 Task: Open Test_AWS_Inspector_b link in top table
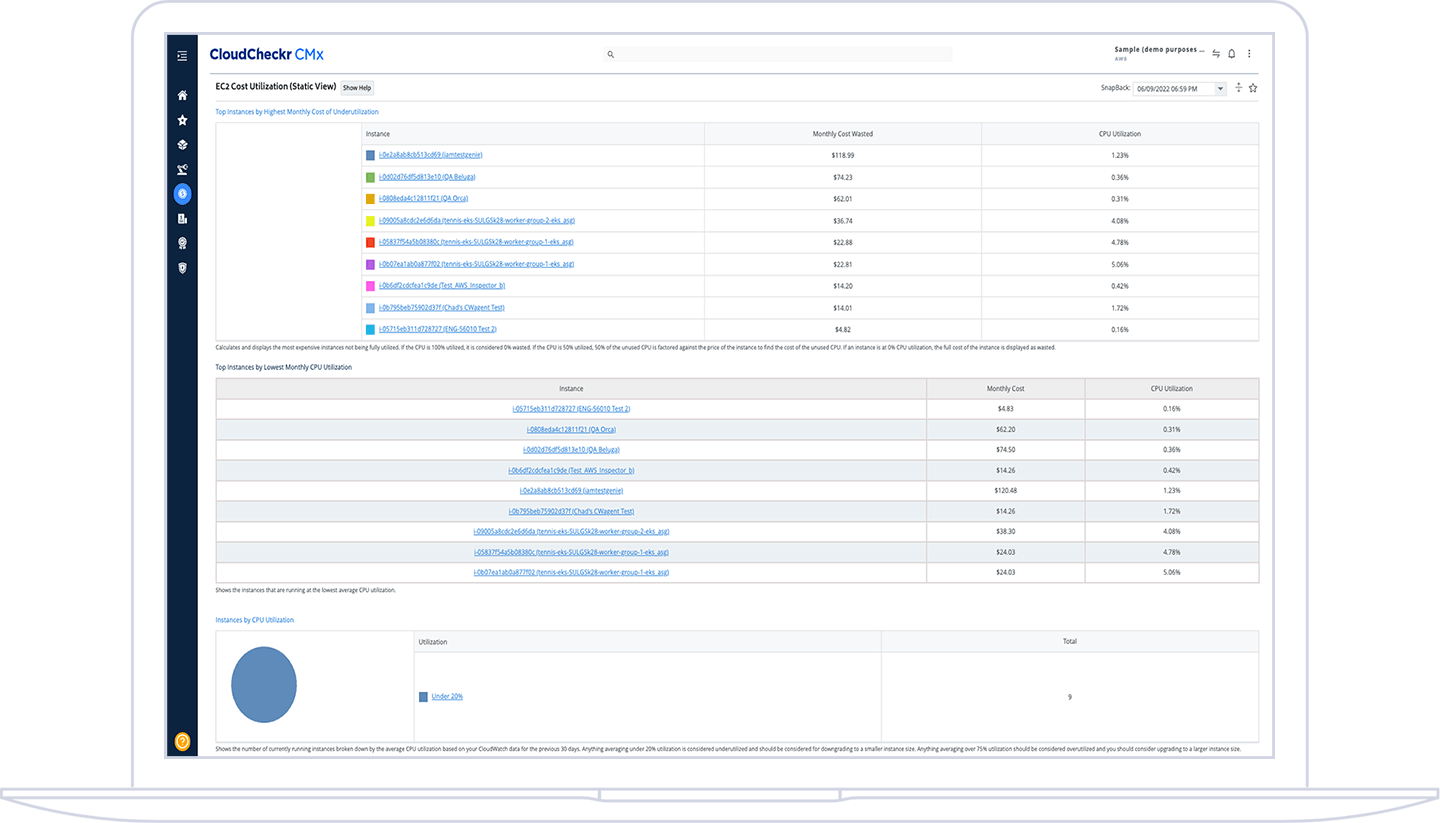point(441,285)
